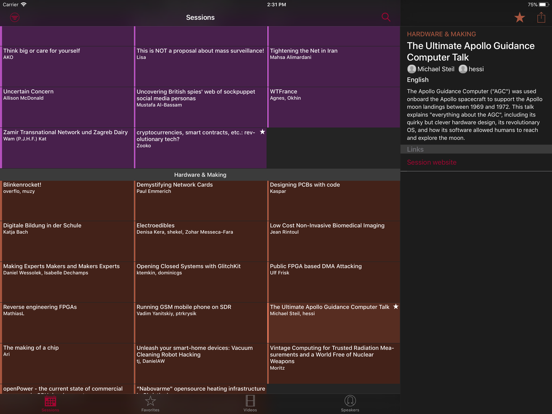Select speaker Michael Steil avatar
Image resolution: width=552 pixels, height=414 pixels.
[411, 69]
